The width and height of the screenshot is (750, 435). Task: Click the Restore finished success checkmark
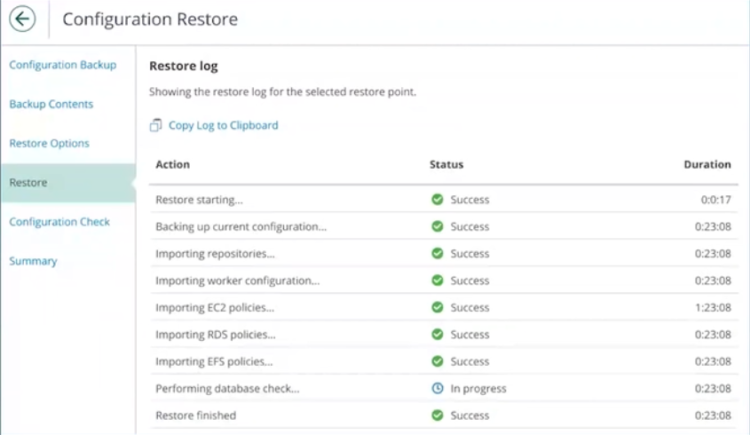click(437, 415)
